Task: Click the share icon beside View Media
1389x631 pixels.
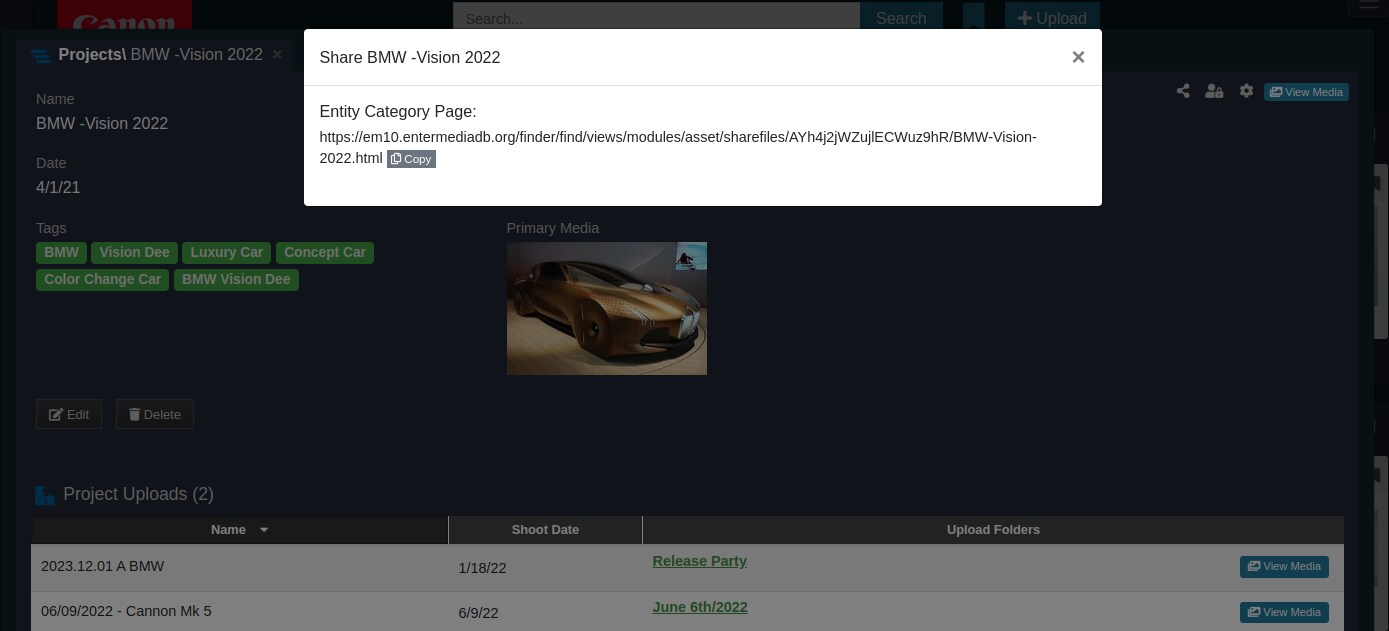Action: pyautogui.click(x=1183, y=91)
